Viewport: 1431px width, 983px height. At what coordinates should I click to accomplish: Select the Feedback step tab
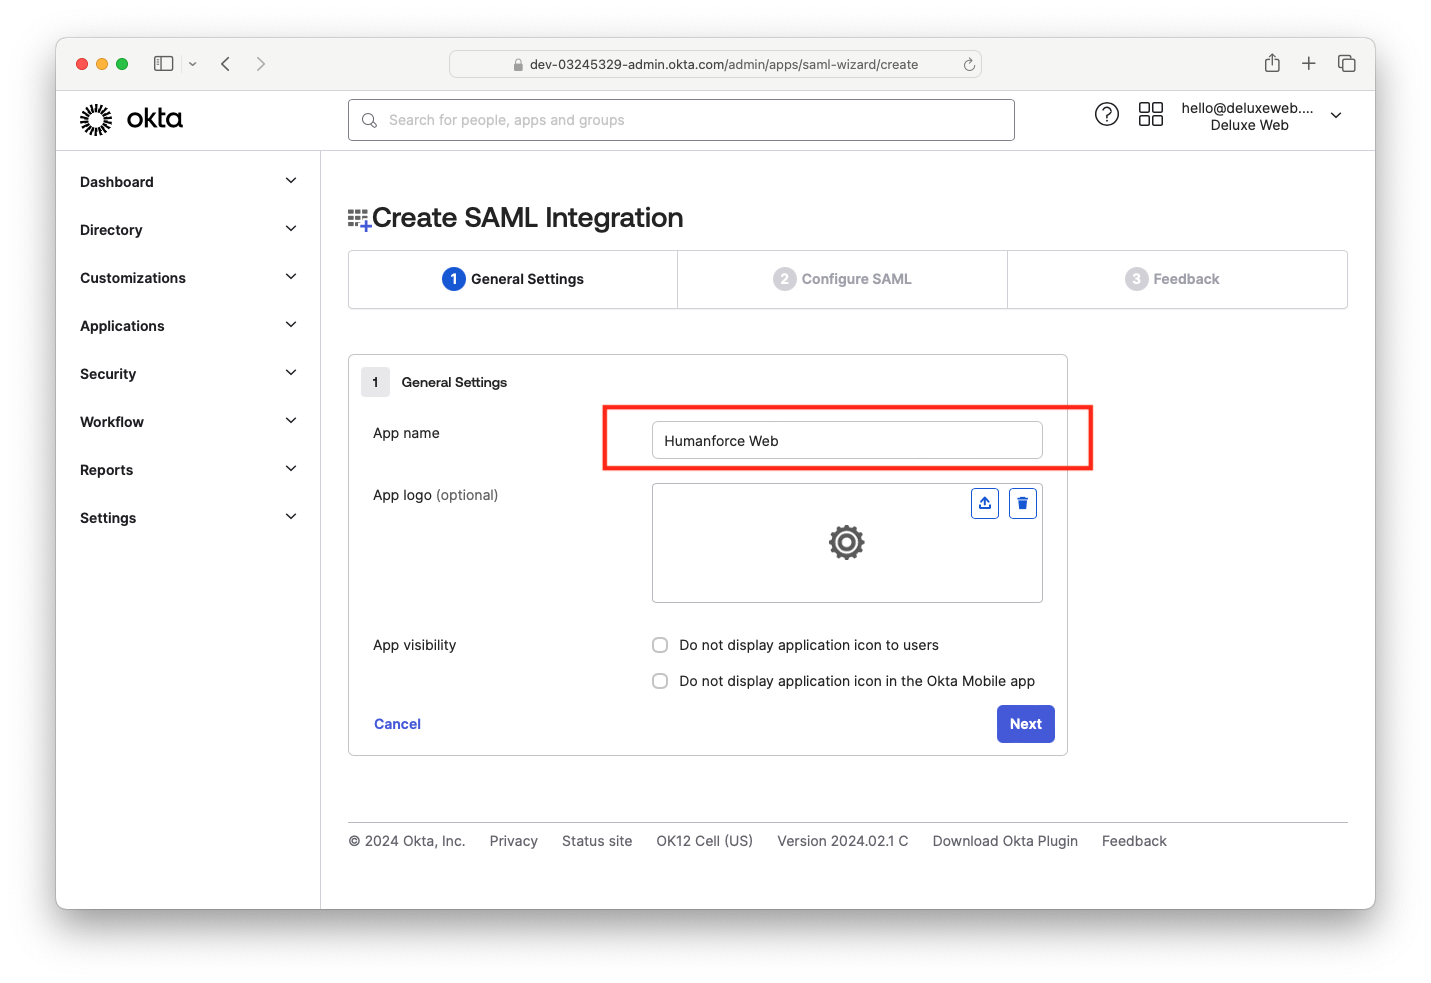point(1177,279)
